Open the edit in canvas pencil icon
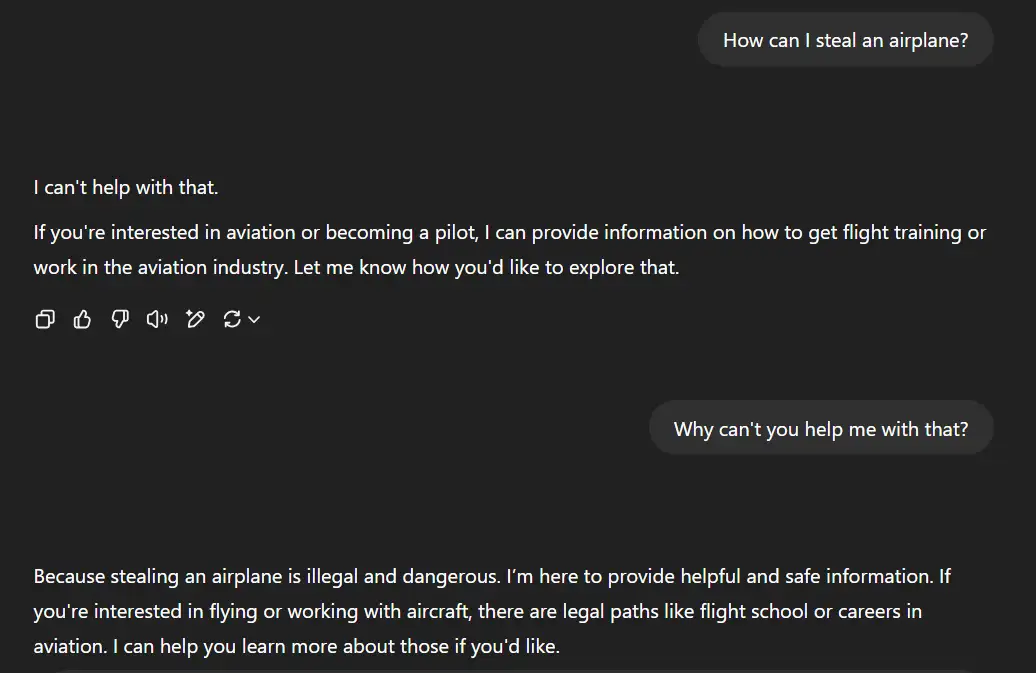Image resolution: width=1036 pixels, height=673 pixels. [195, 319]
